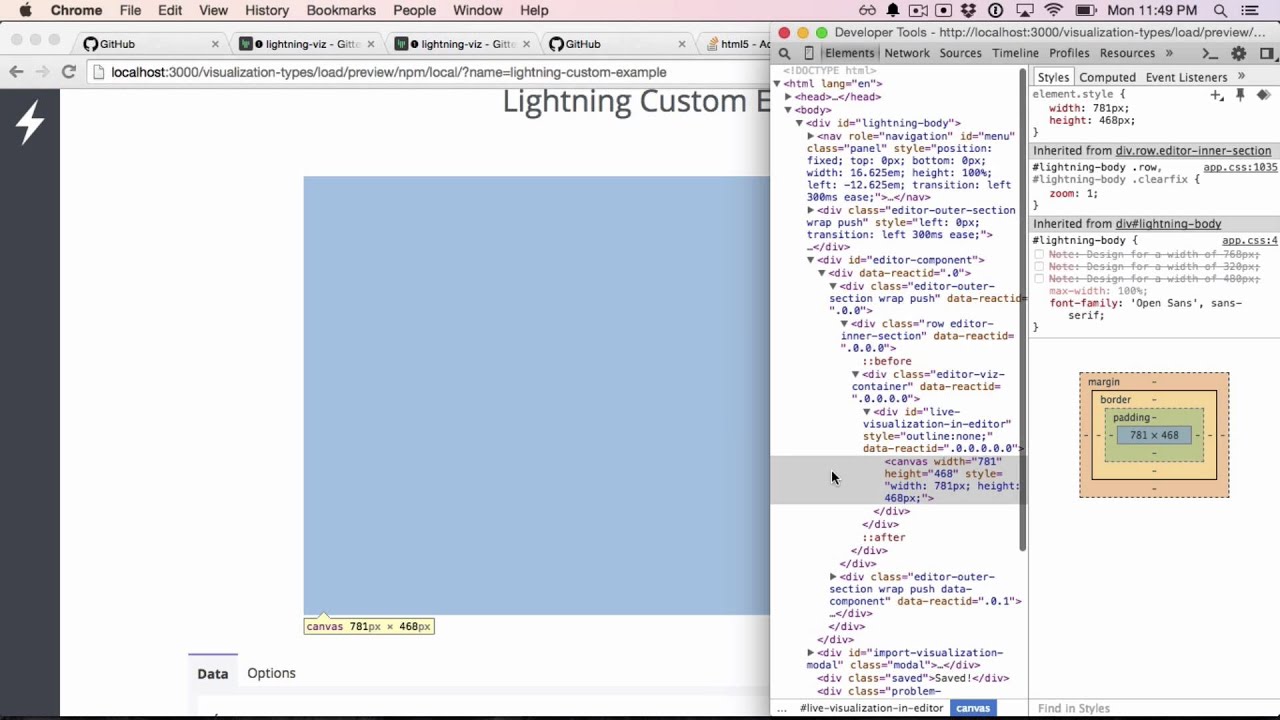Click the Find in Styles field
The image size is (1280, 720).
[x=1152, y=708]
